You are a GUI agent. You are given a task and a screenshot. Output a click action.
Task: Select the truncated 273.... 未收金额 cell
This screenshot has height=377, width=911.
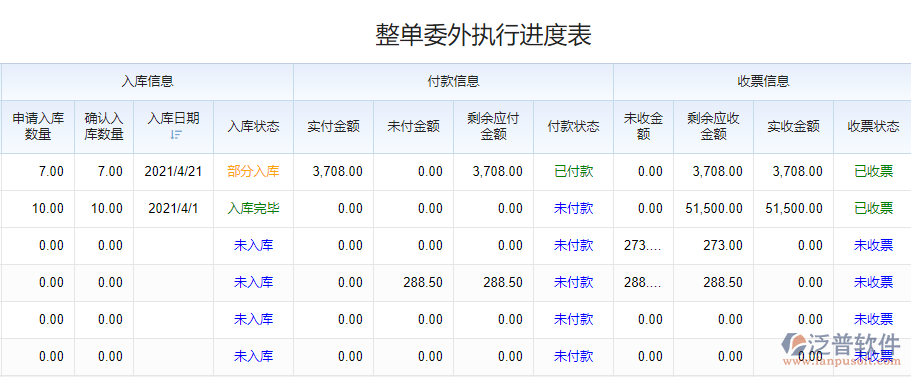(x=643, y=245)
